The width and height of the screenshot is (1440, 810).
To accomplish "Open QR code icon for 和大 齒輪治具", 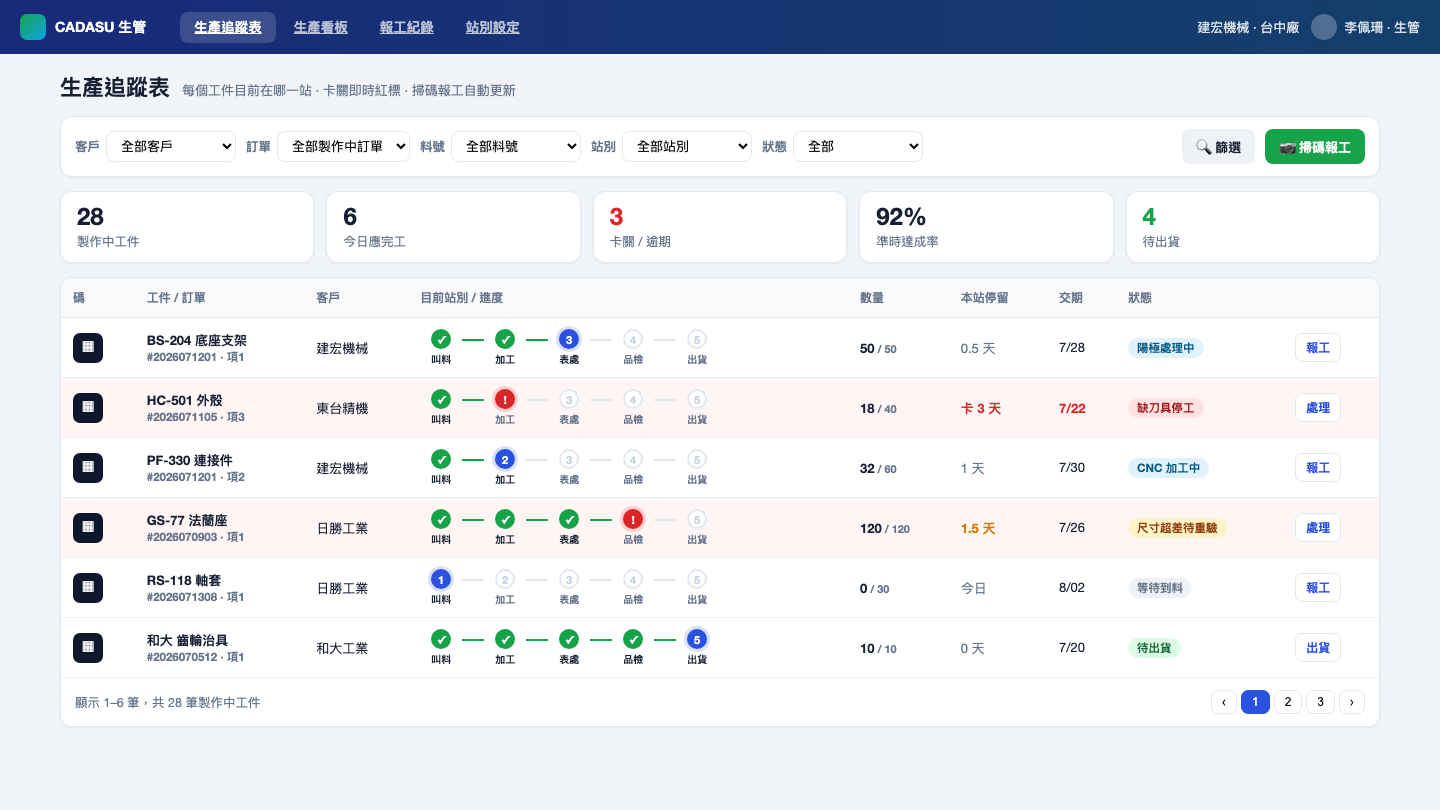I will [x=88, y=647].
